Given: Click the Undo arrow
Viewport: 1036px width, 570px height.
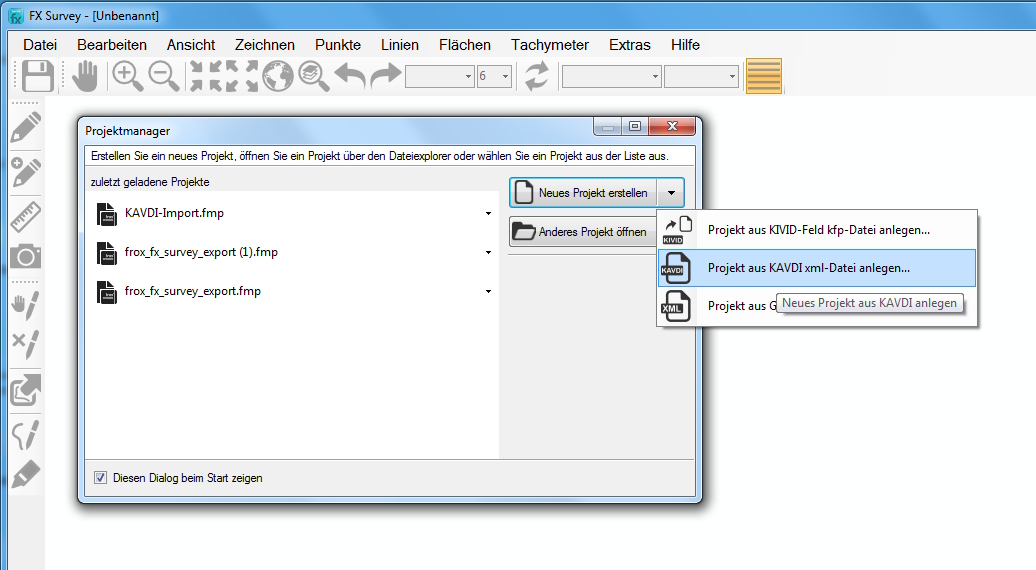Looking at the screenshot, I should pos(349,77).
